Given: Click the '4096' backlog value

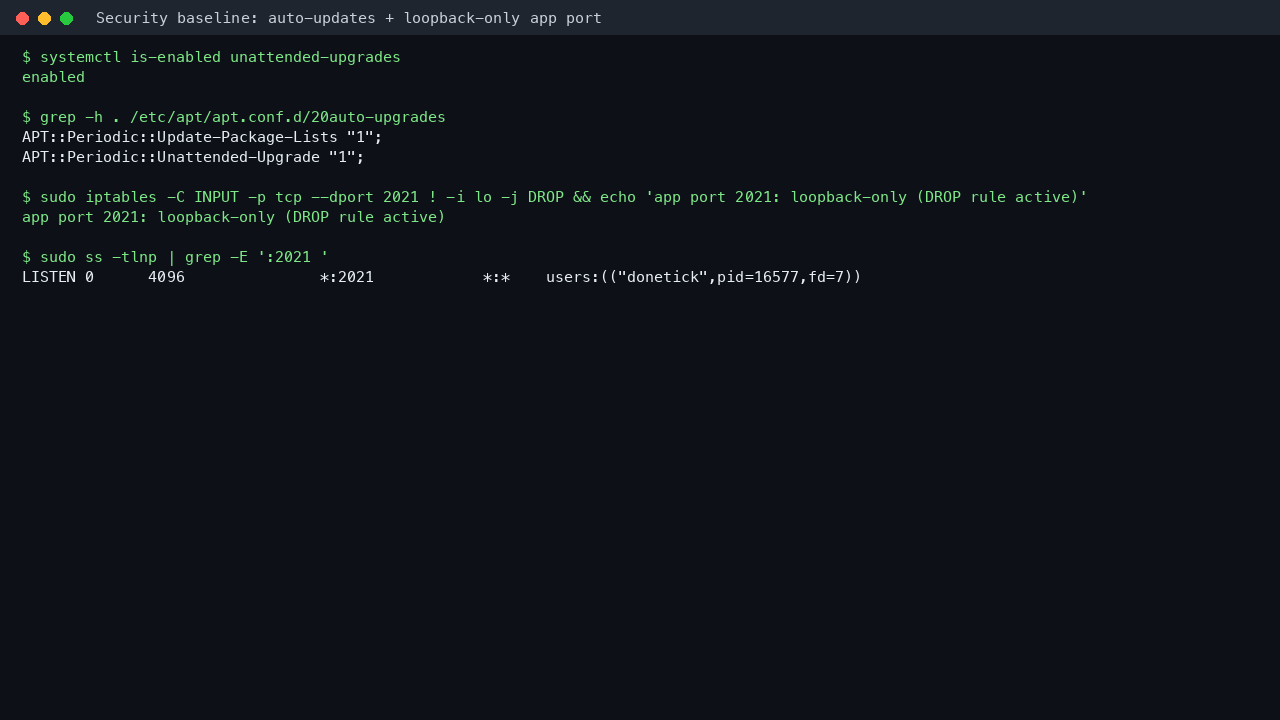Looking at the screenshot, I should (166, 277).
